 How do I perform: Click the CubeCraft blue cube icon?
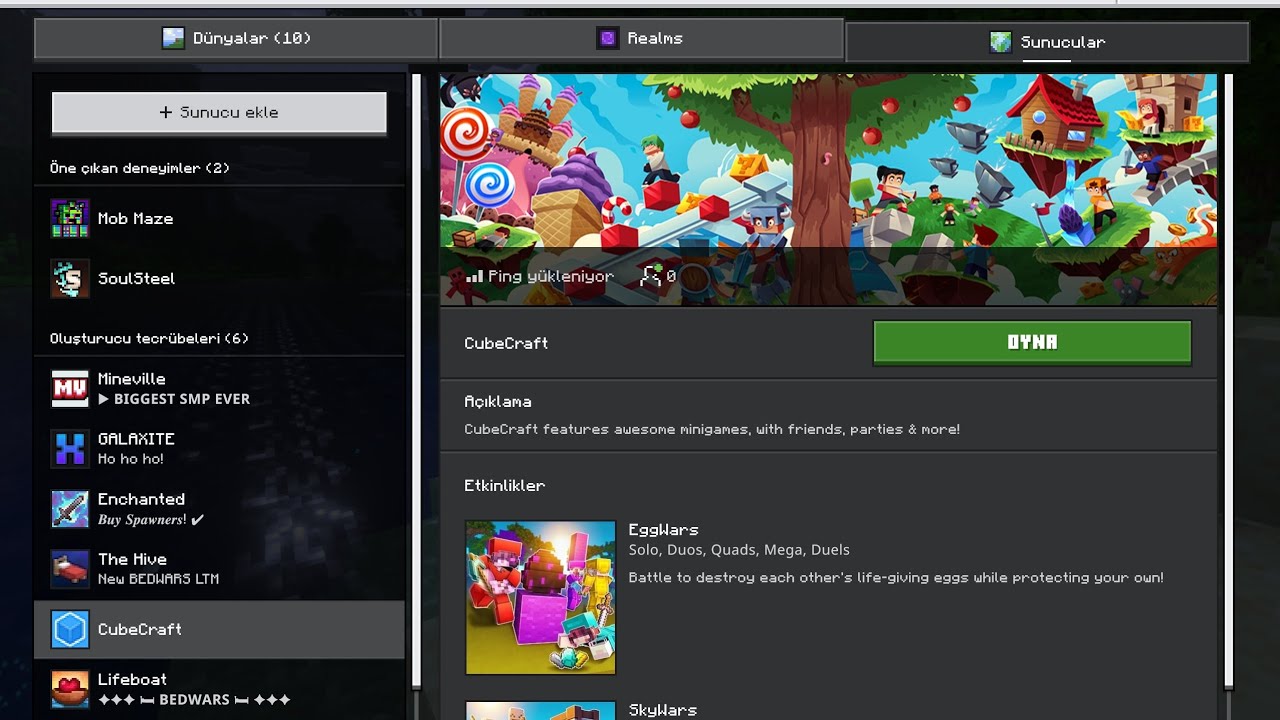coord(70,629)
